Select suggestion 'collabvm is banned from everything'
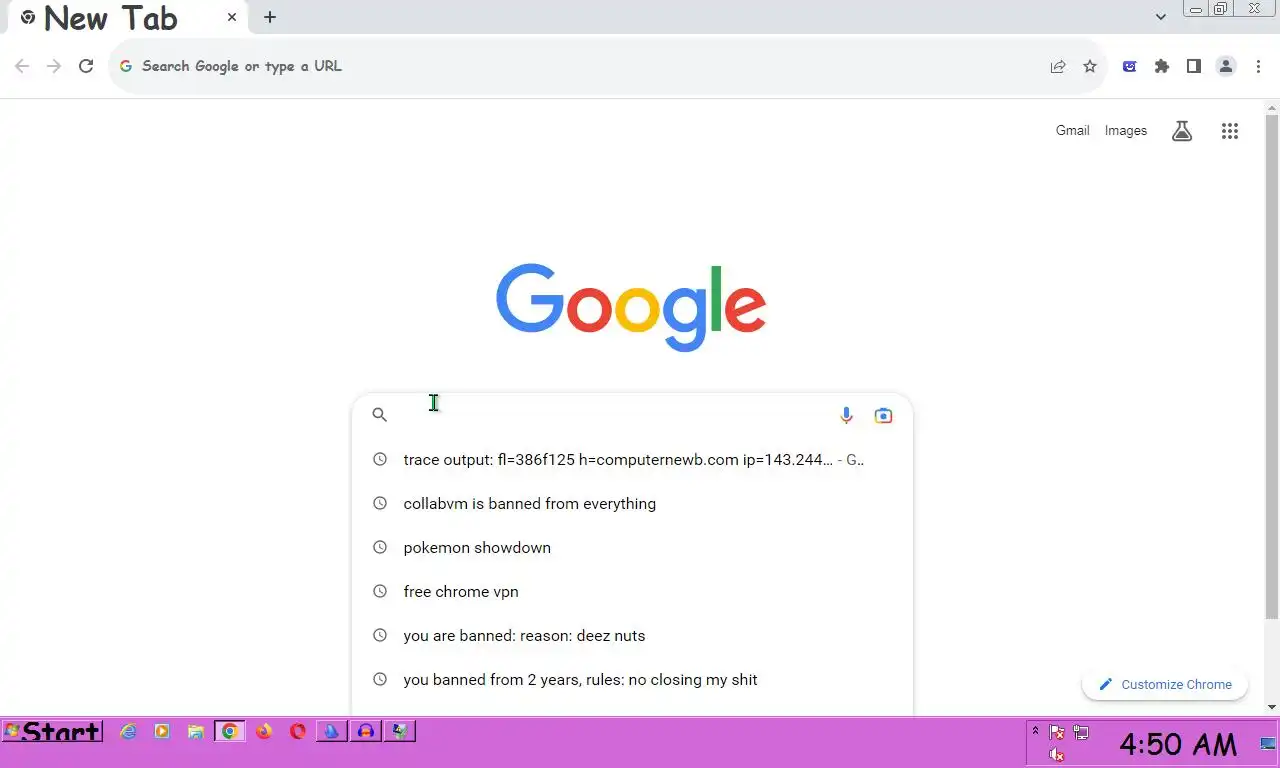This screenshot has height=768, width=1280. coord(632,504)
